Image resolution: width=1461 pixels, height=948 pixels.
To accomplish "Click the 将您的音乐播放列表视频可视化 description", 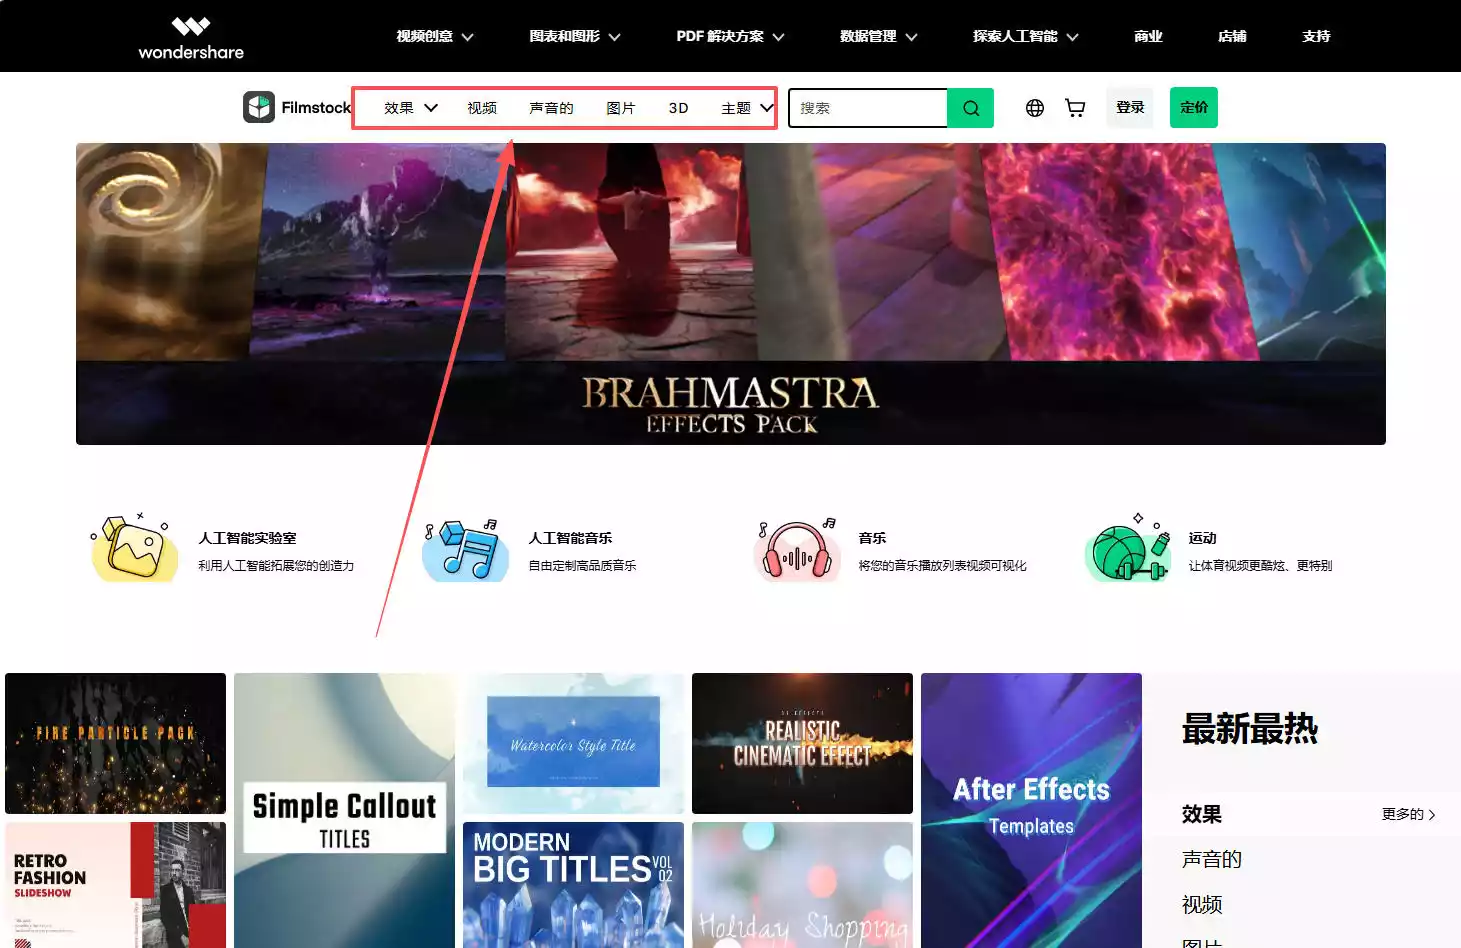I will pos(942,566).
